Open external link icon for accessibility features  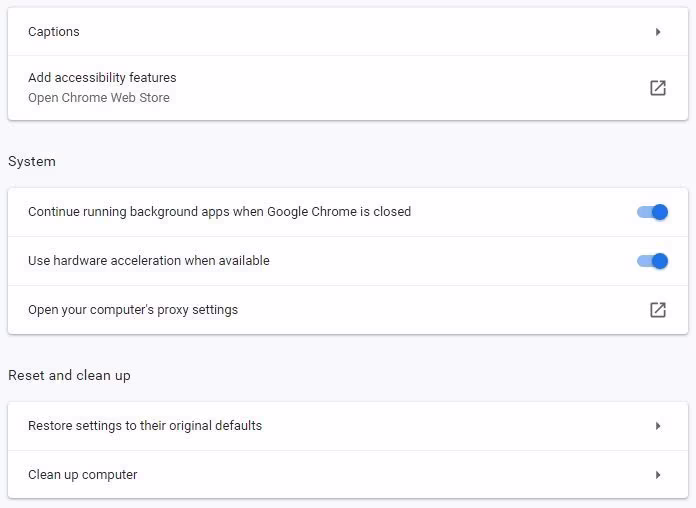pyautogui.click(x=657, y=88)
